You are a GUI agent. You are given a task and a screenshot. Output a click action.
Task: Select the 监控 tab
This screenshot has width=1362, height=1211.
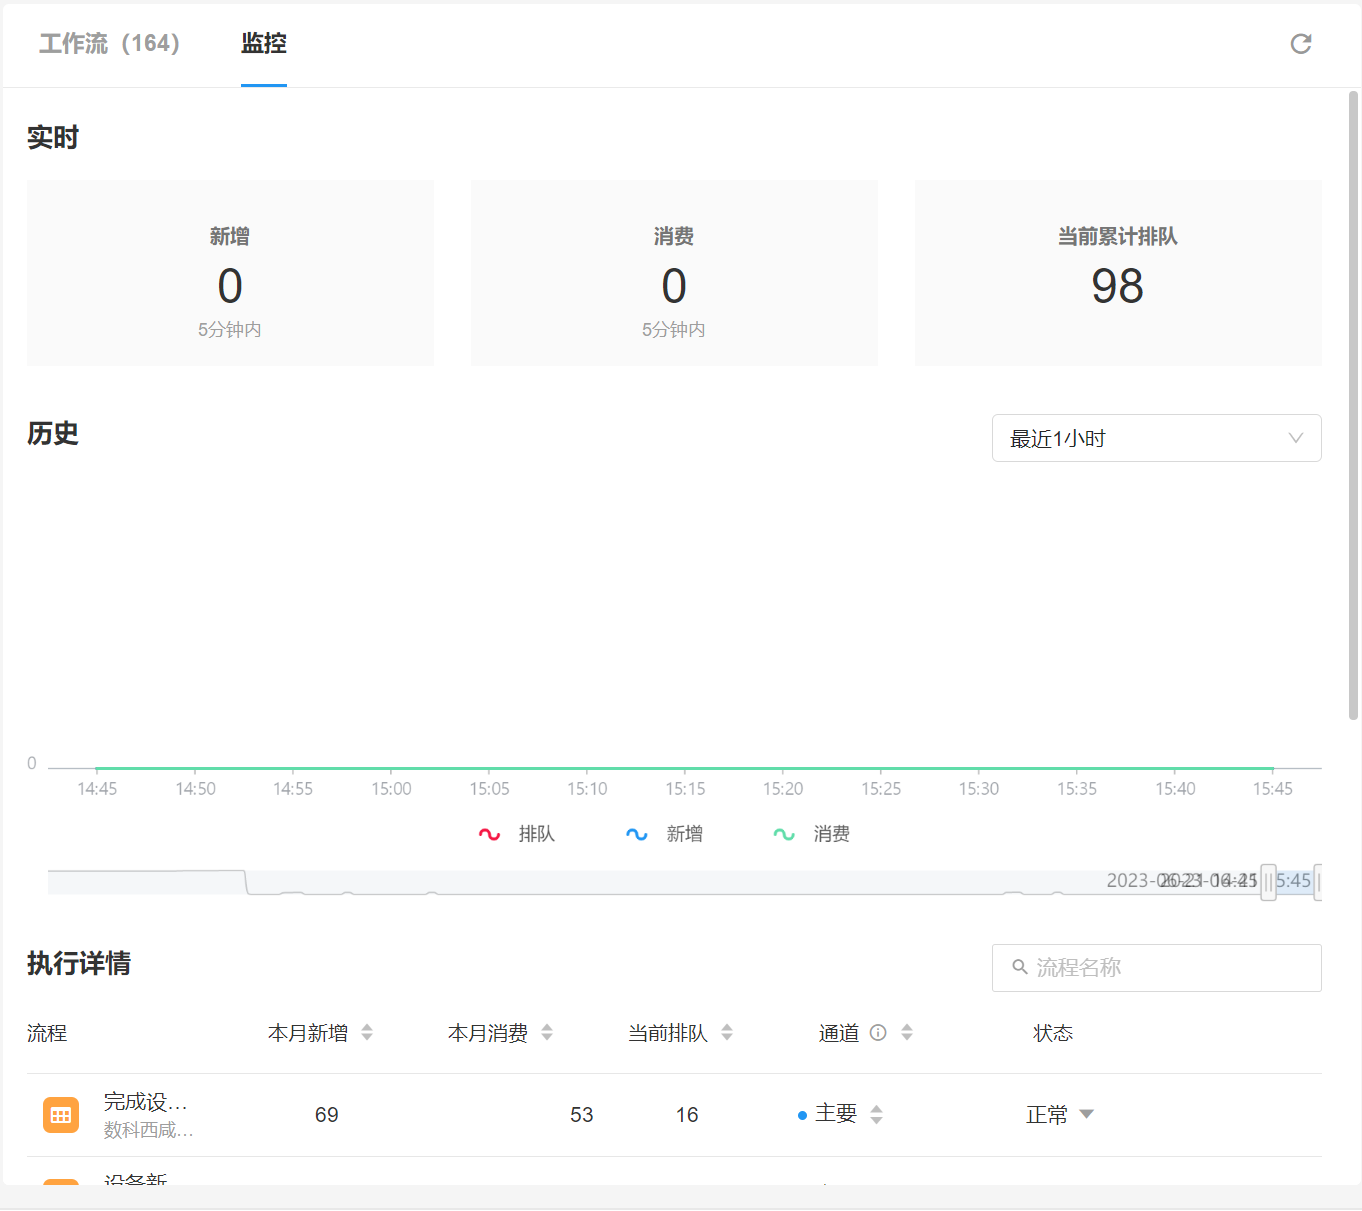click(264, 44)
